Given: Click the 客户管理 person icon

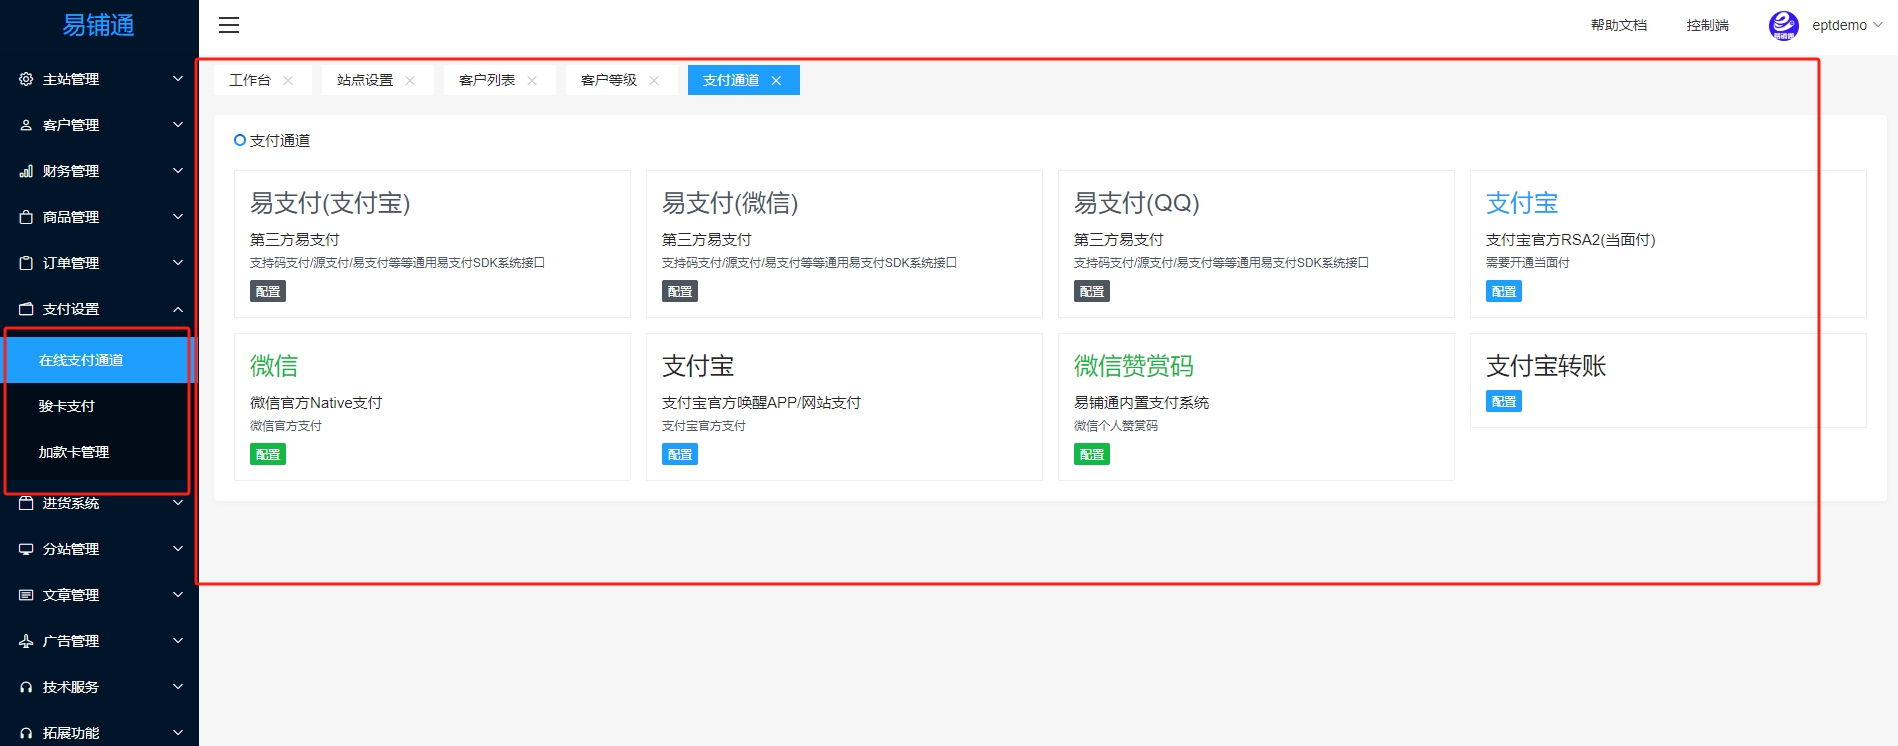Looking at the screenshot, I should click(x=26, y=125).
